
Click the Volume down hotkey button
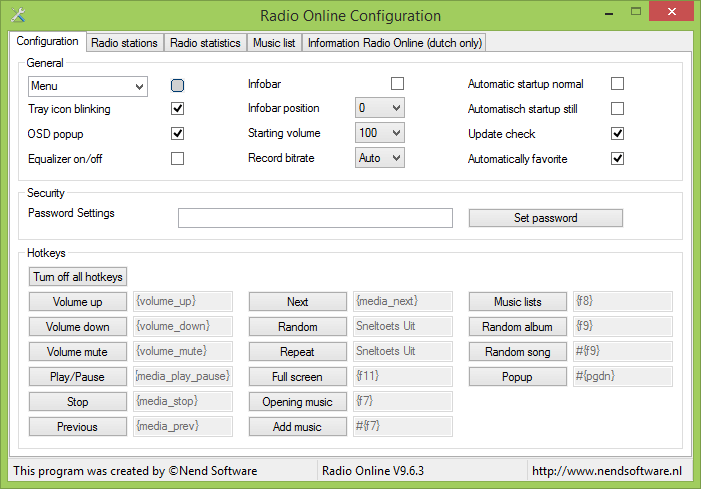78,327
